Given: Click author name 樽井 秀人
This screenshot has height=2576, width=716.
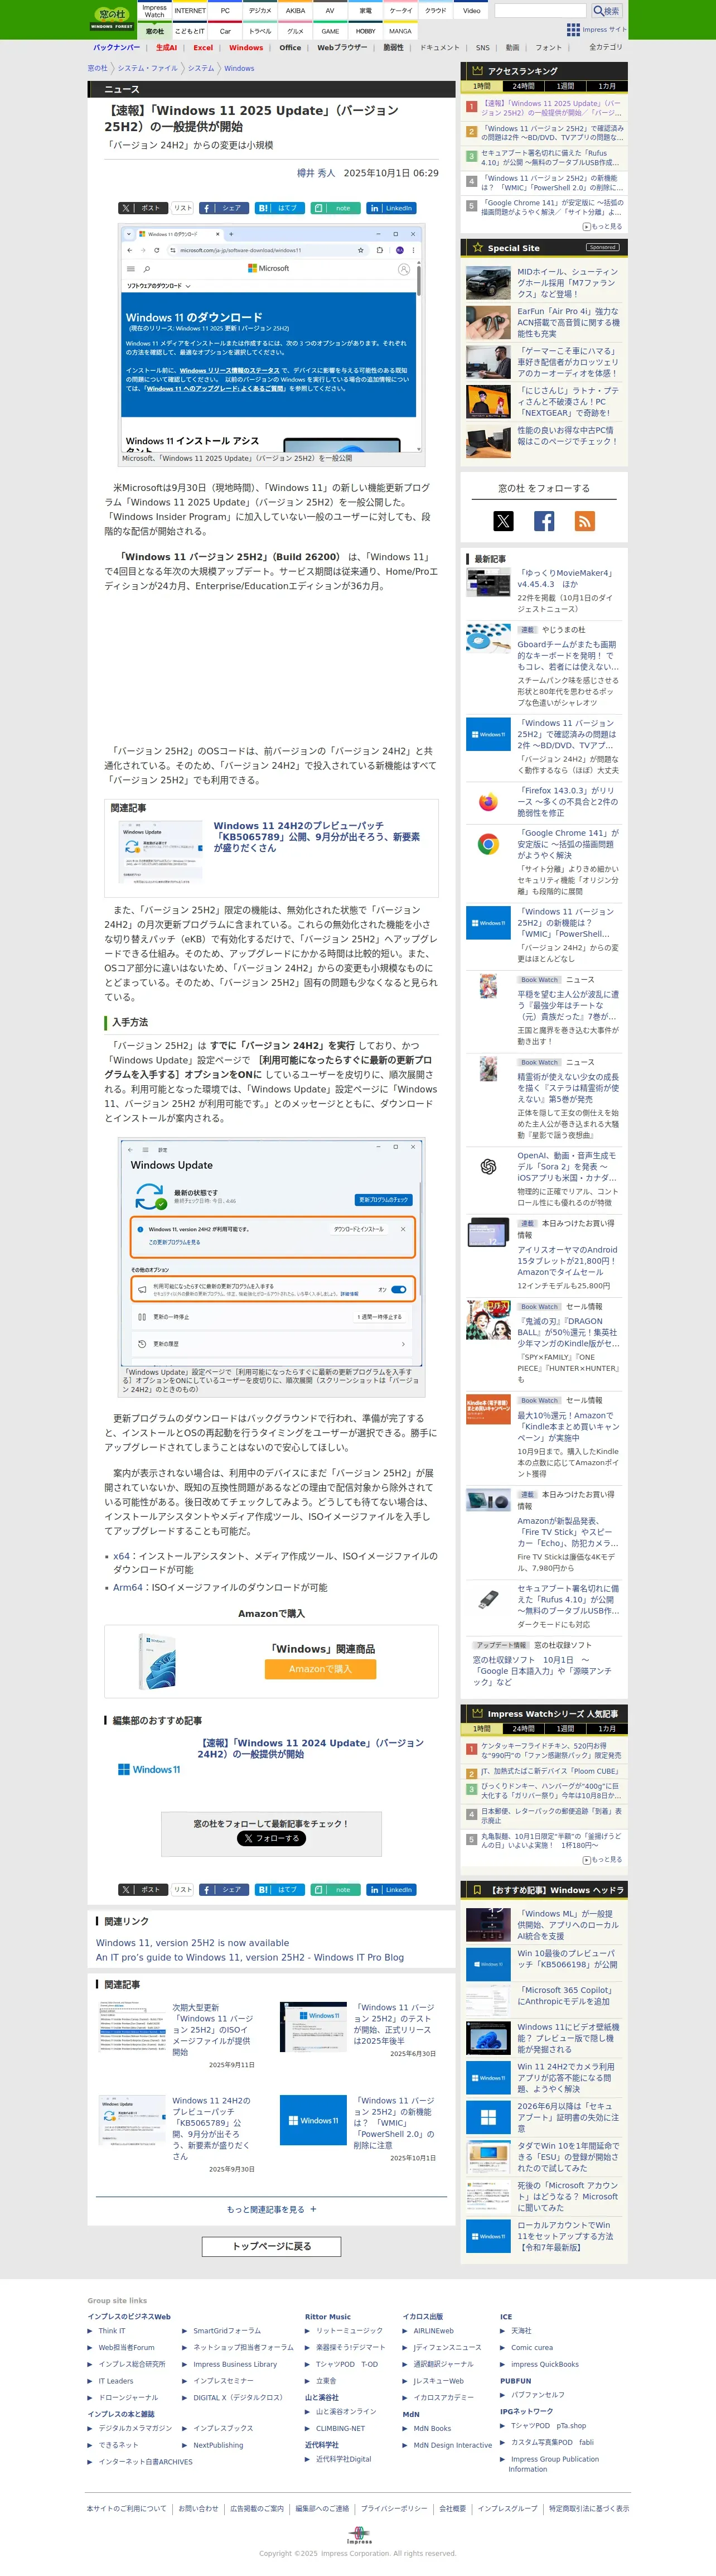Looking at the screenshot, I should 316,173.
